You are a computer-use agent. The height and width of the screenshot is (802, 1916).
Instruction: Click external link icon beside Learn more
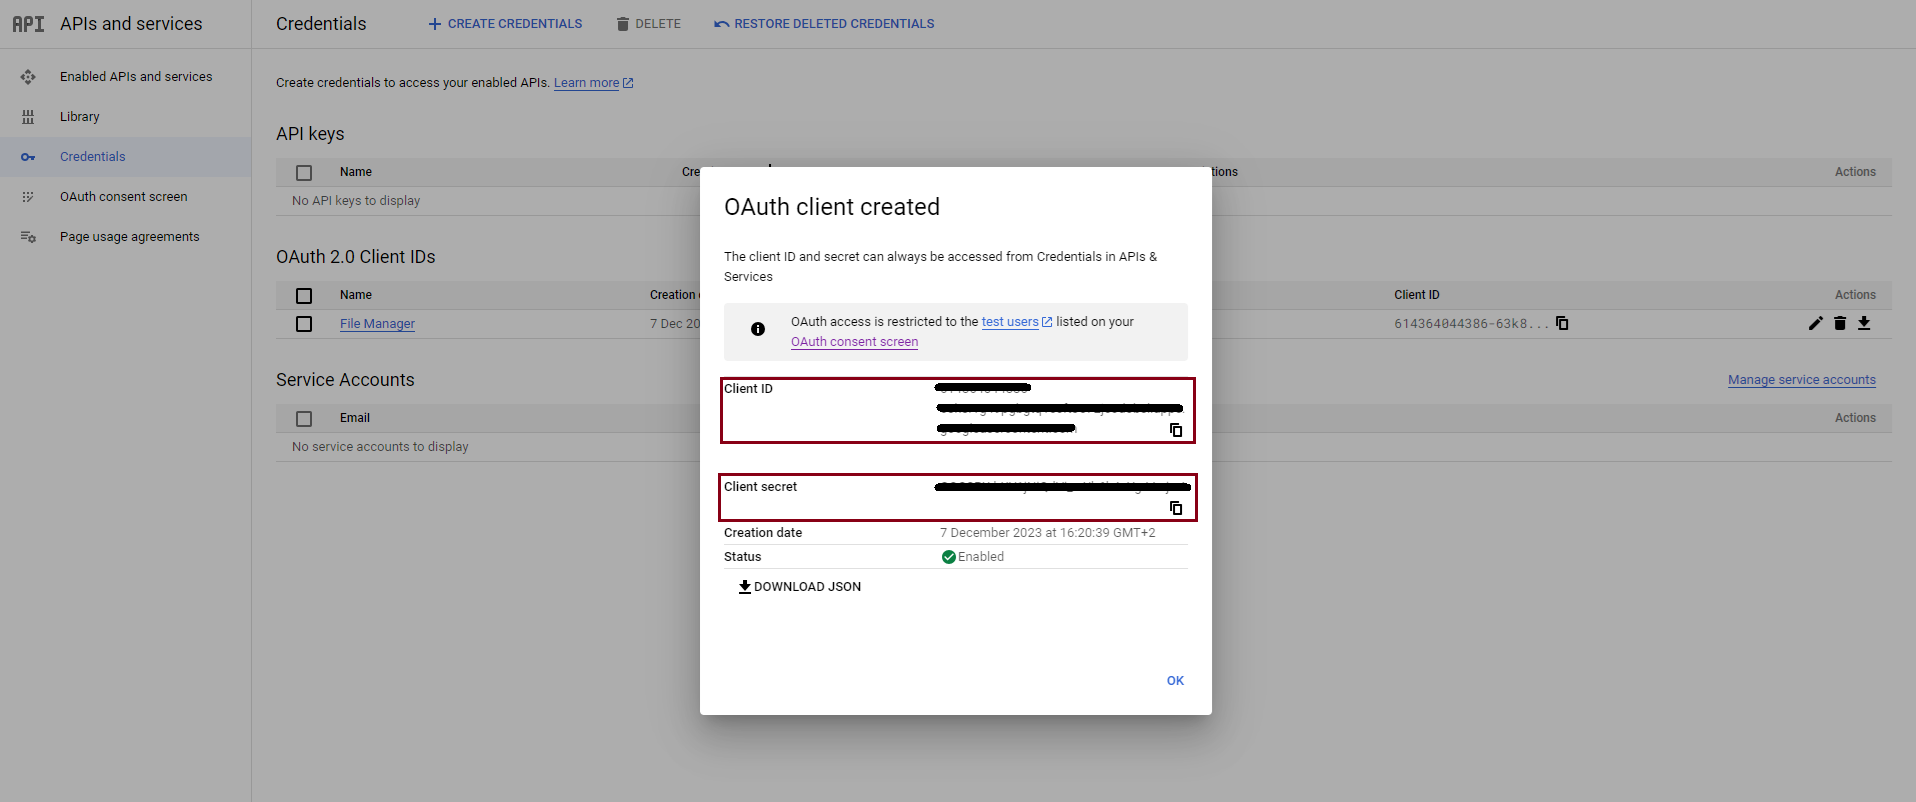(628, 83)
